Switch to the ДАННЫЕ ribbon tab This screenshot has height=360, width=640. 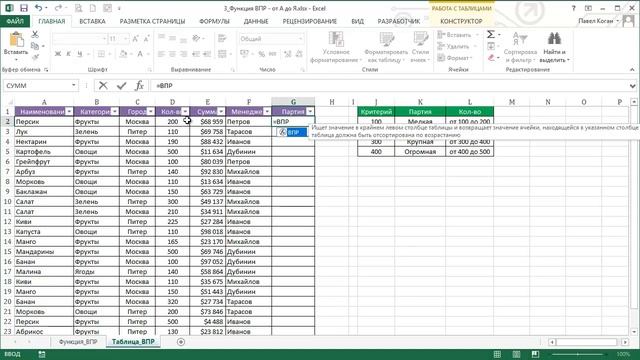256,21
